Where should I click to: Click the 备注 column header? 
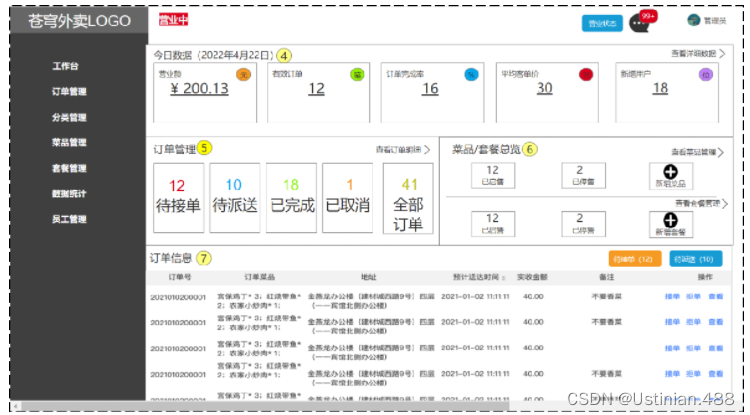point(607,277)
